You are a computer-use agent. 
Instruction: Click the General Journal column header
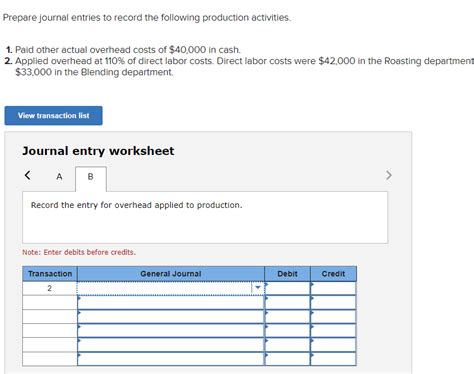pyautogui.click(x=171, y=274)
